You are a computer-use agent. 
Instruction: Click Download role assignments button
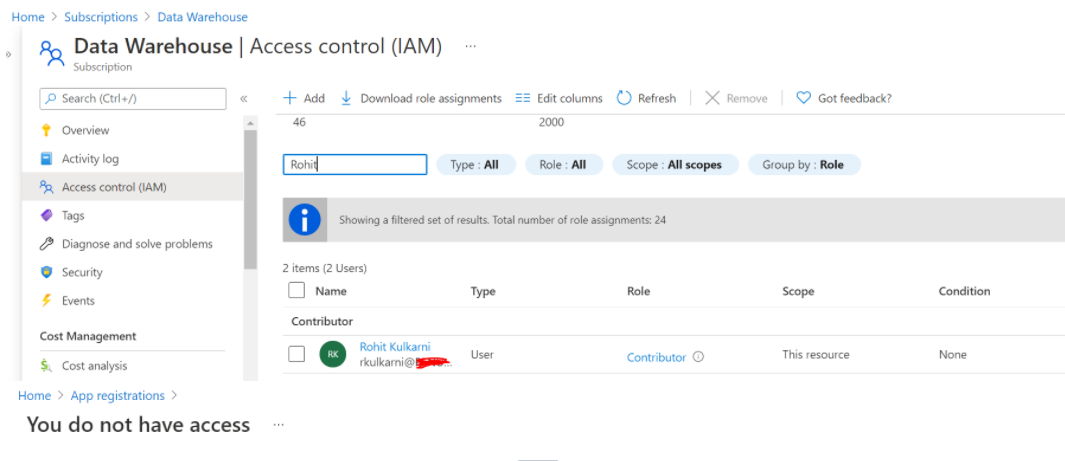point(421,98)
